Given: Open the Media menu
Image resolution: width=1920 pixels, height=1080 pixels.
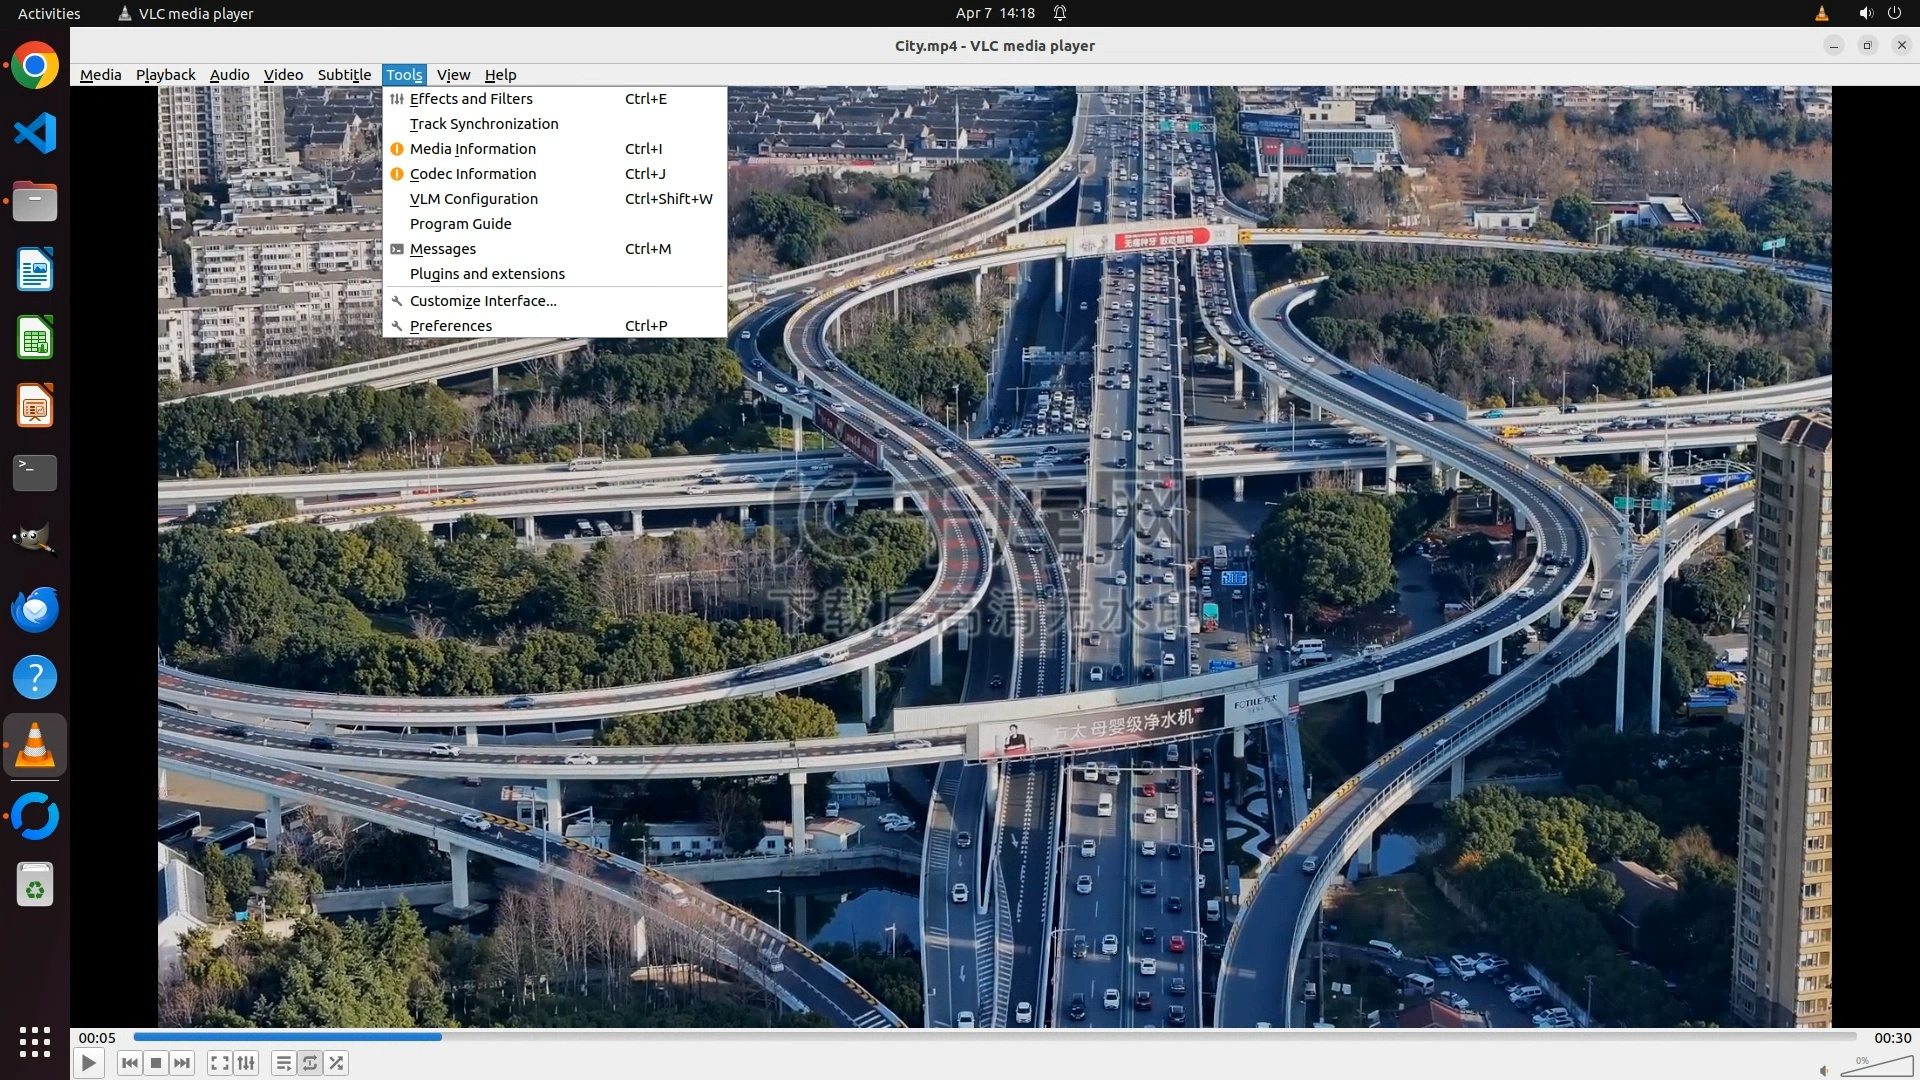Looking at the screenshot, I should (100, 75).
